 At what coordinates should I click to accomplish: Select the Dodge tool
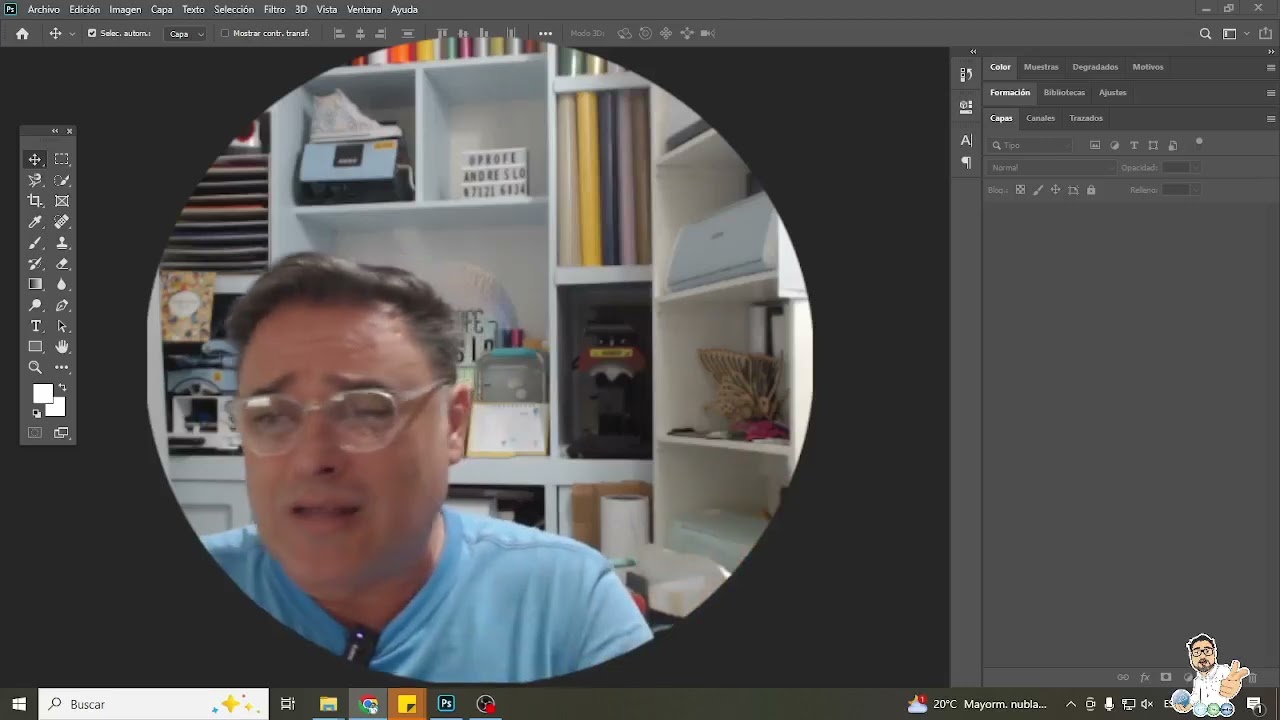point(35,306)
